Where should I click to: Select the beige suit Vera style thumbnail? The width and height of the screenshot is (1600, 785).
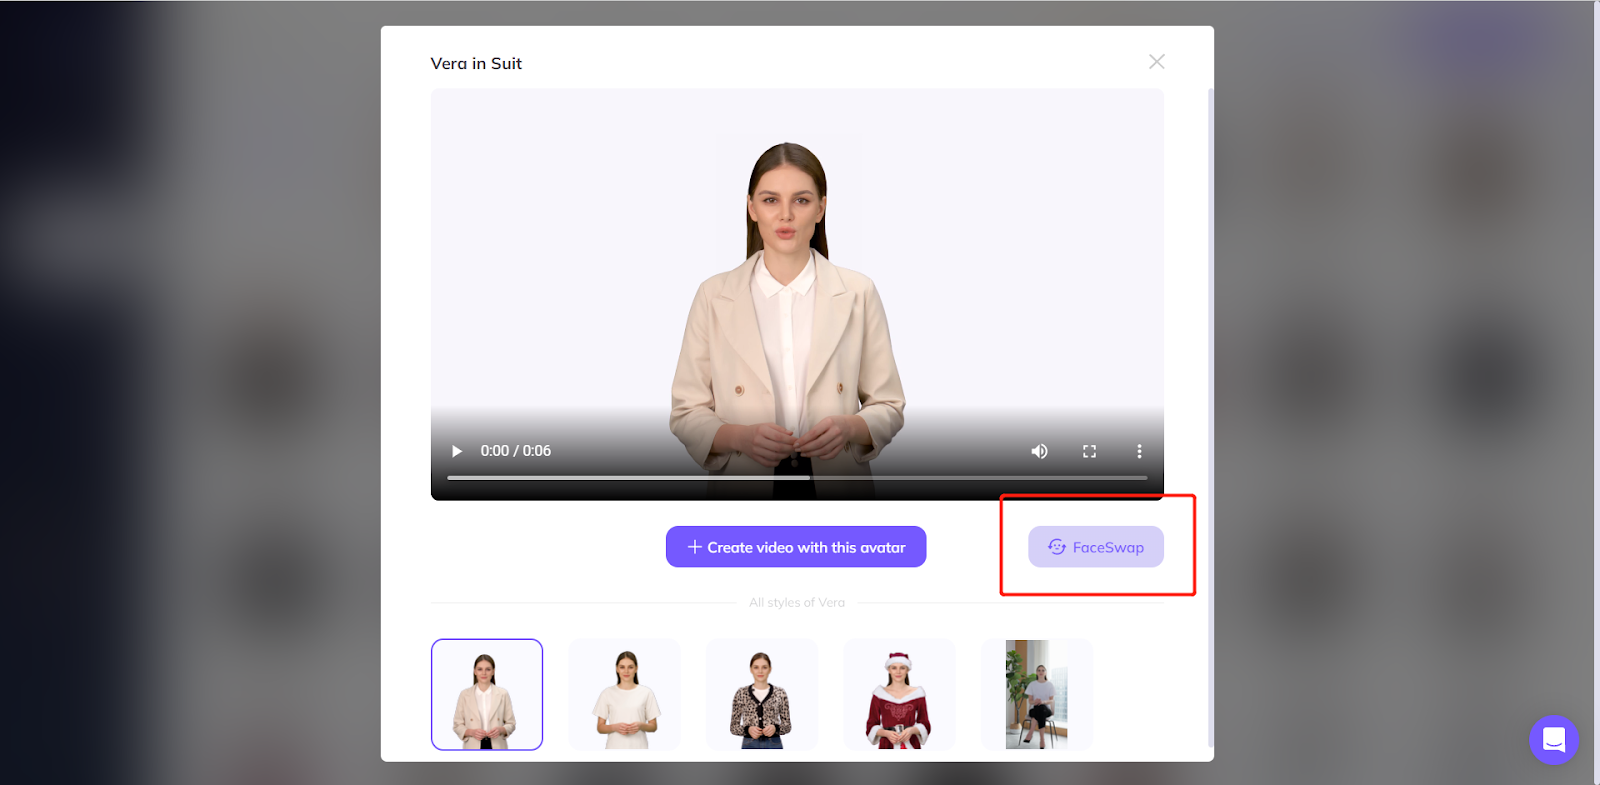487,695
